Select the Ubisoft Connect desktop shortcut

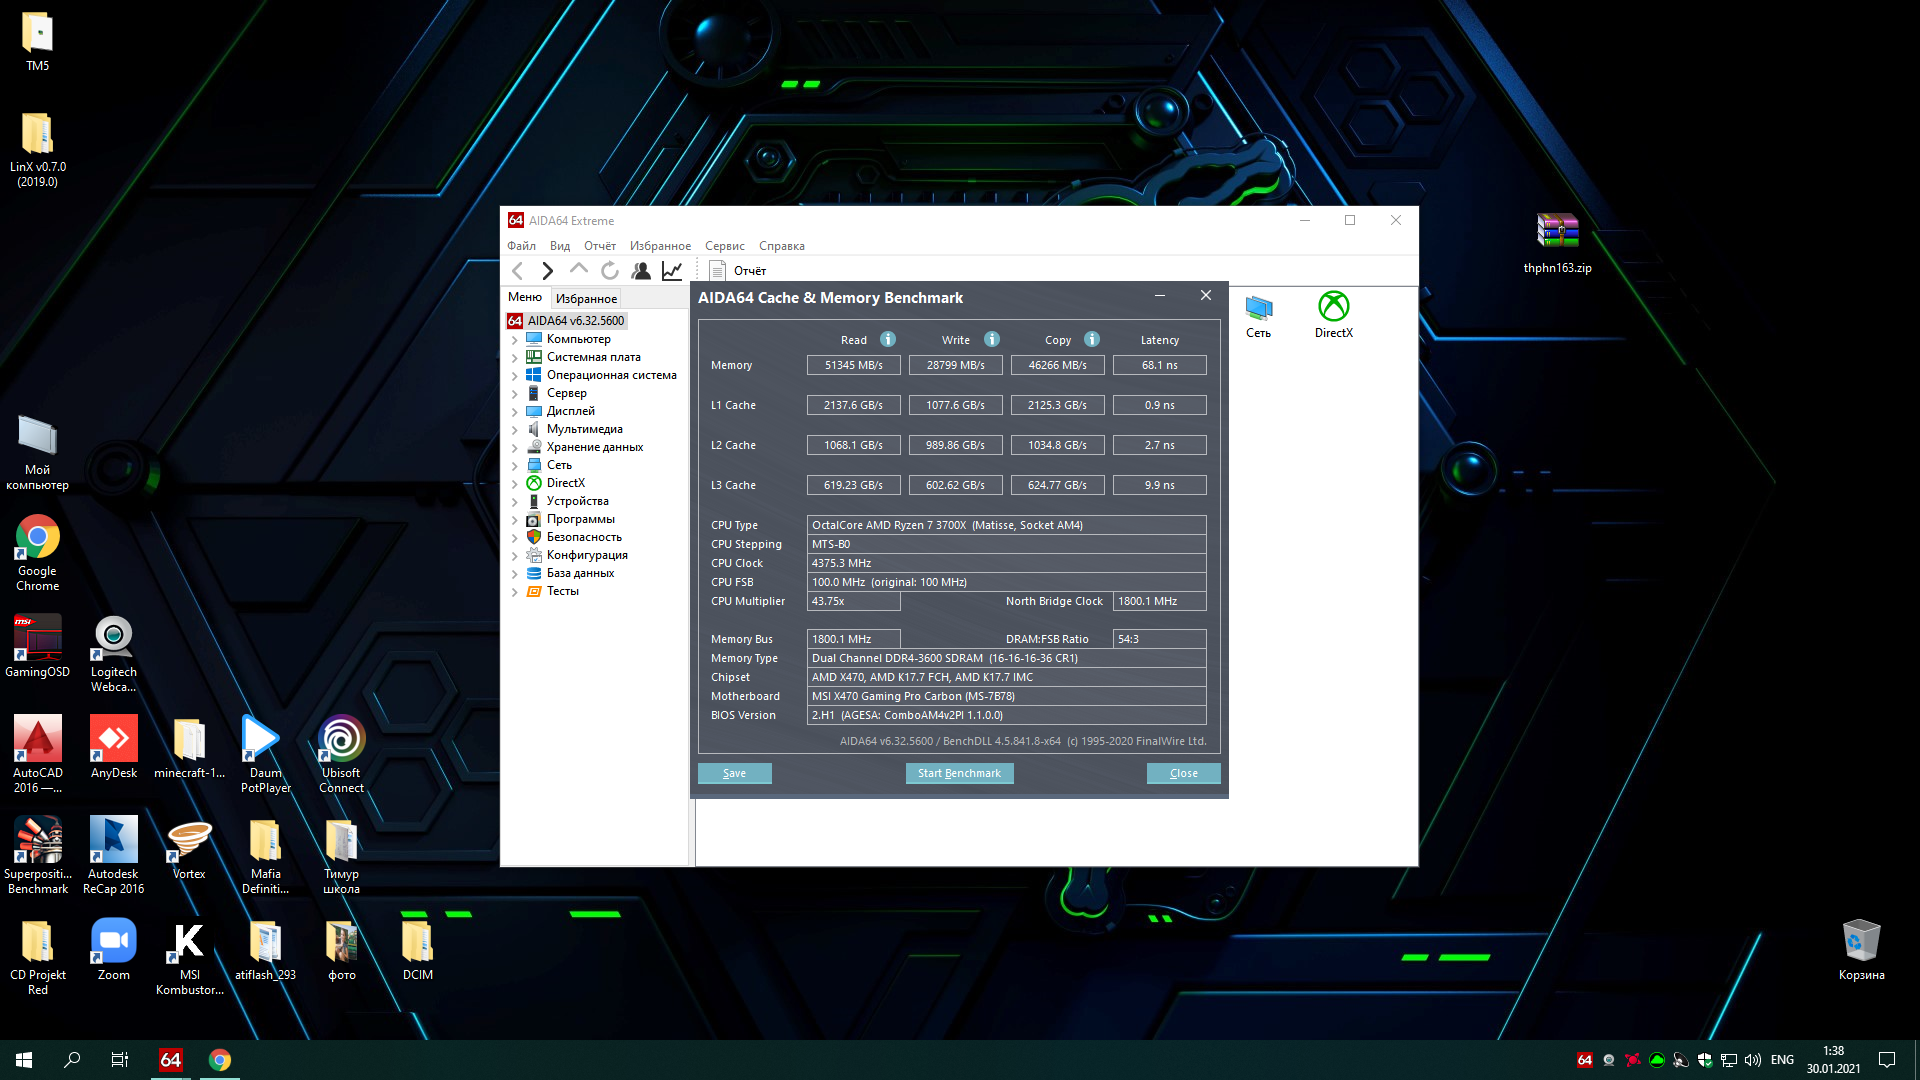click(x=341, y=754)
